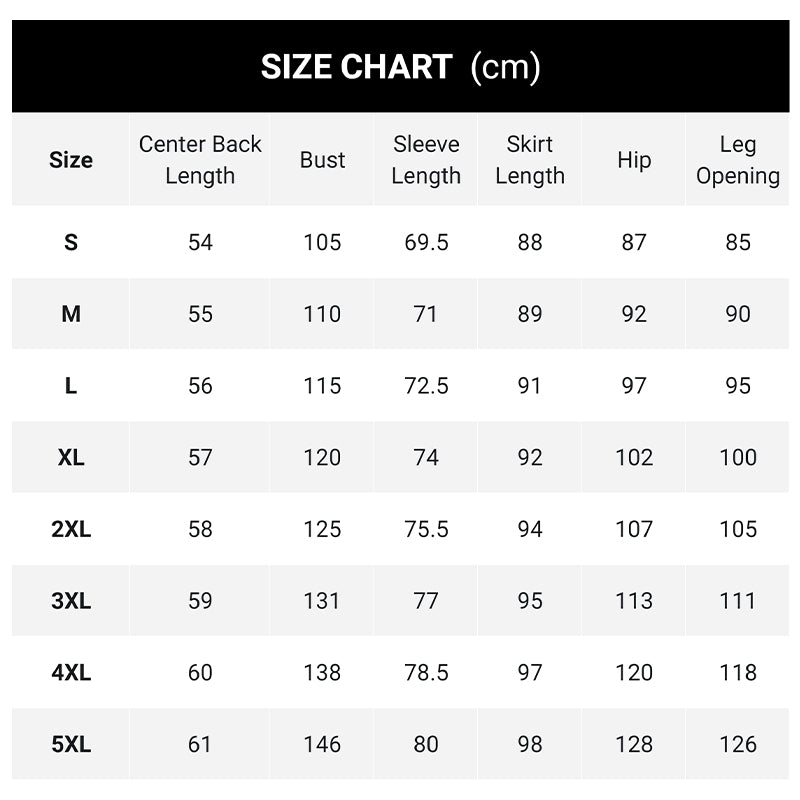Click the Leg Opening column header
The height and width of the screenshot is (800, 800).
coord(738,160)
